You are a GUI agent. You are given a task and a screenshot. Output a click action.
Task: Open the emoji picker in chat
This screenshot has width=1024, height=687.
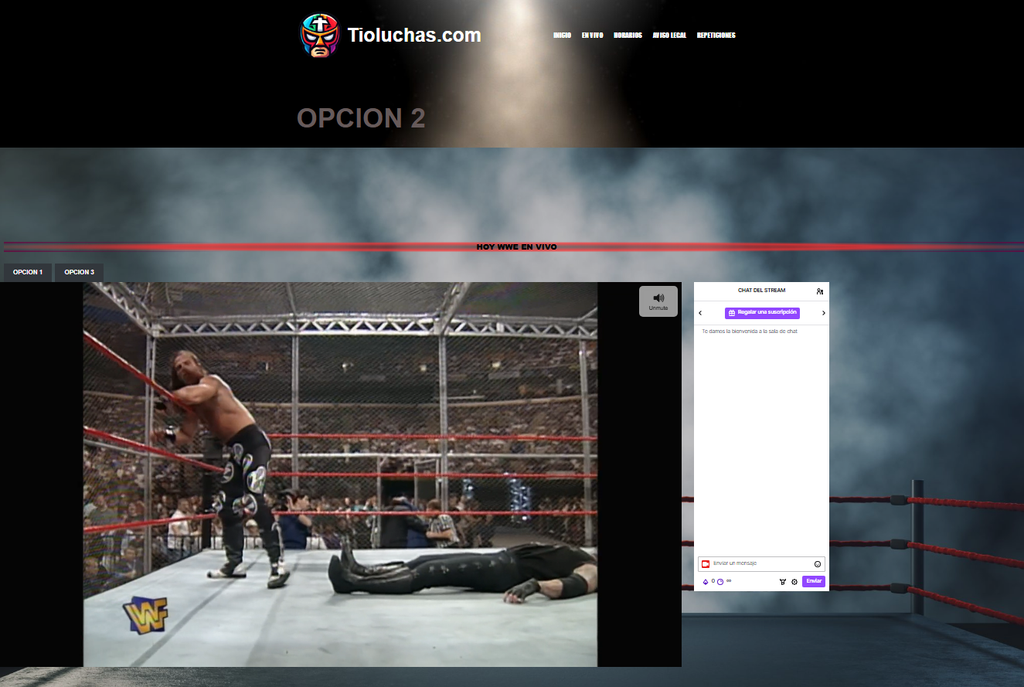point(818,564)
